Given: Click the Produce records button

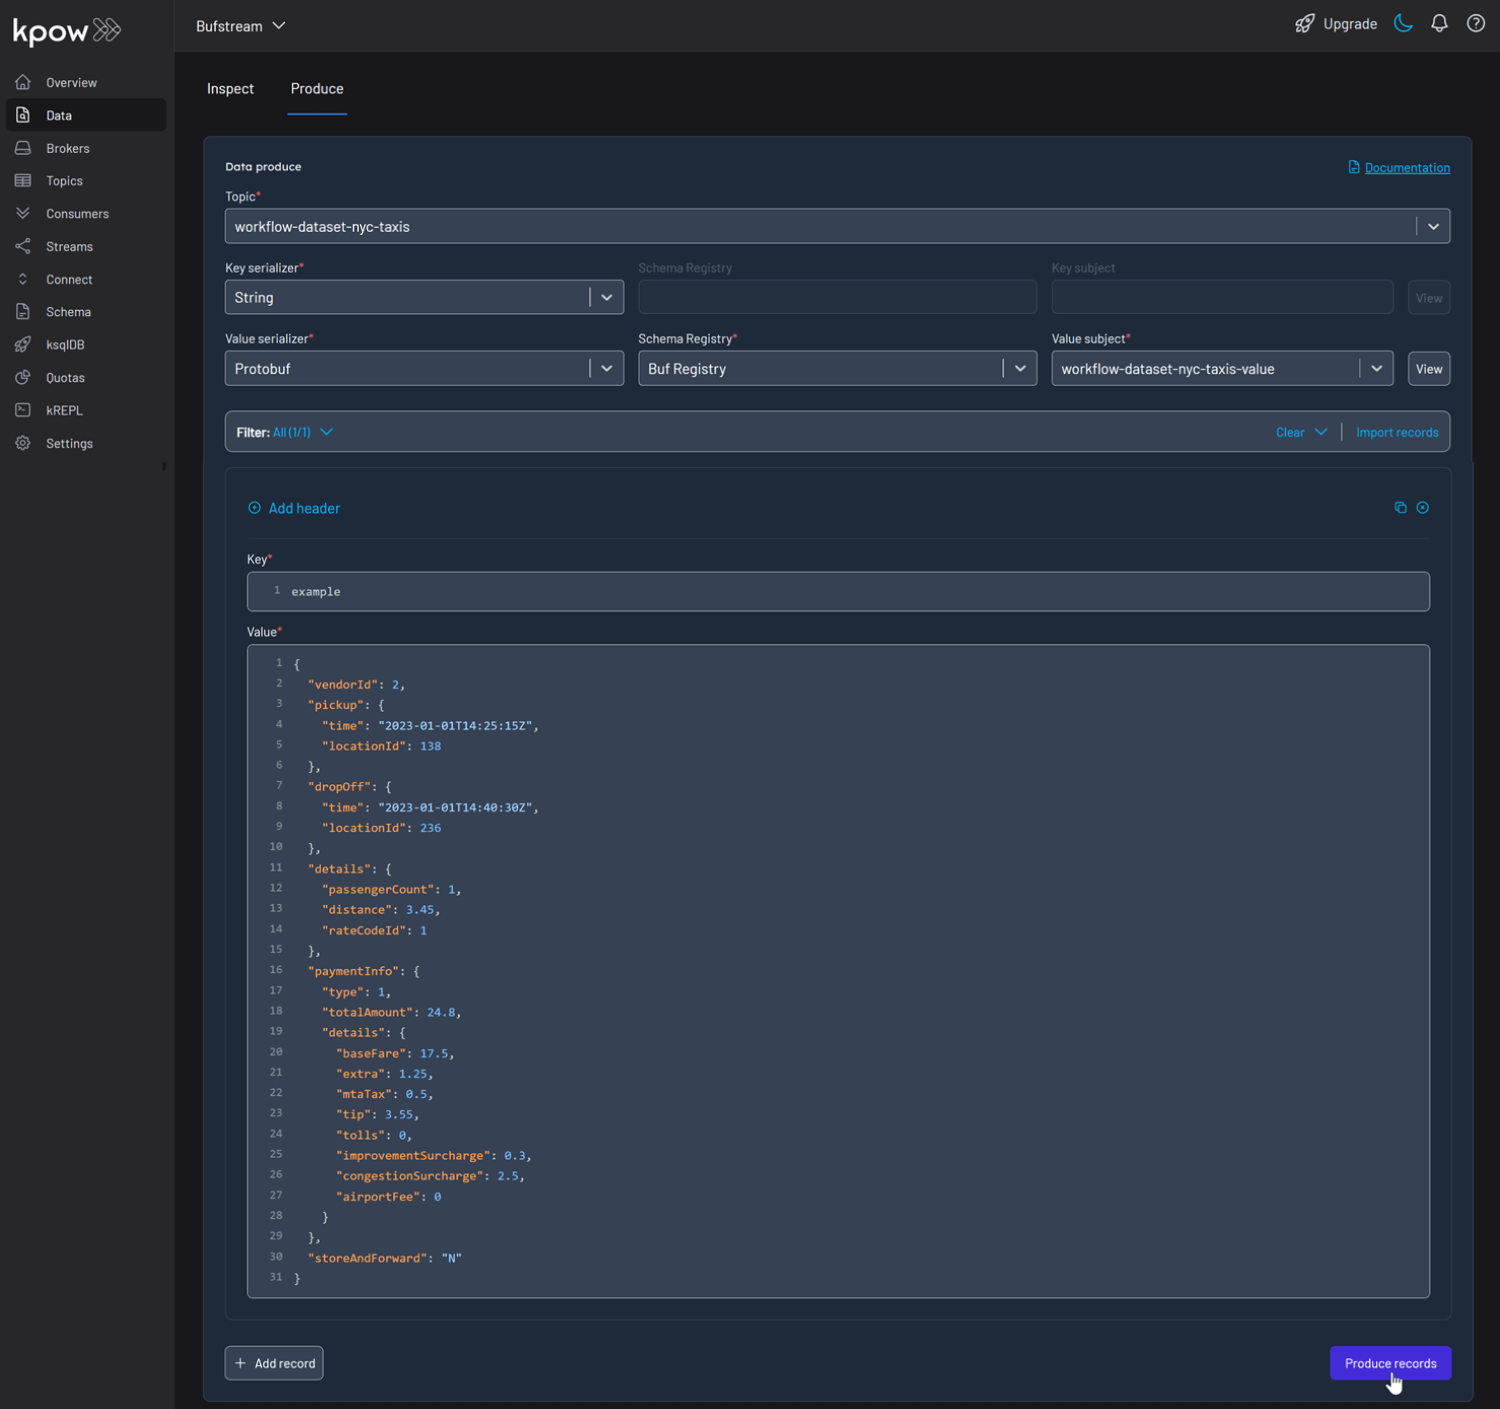Looking at the screenshot, I should [1389, 1363].
